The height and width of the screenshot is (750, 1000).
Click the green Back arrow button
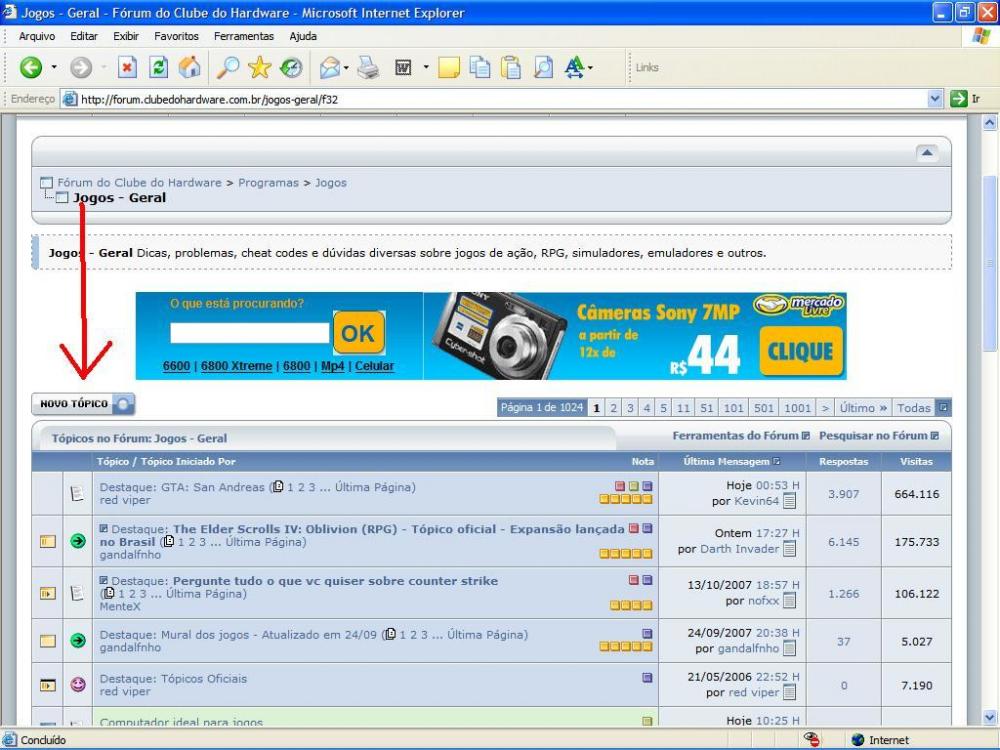click(x=31, y=69)
